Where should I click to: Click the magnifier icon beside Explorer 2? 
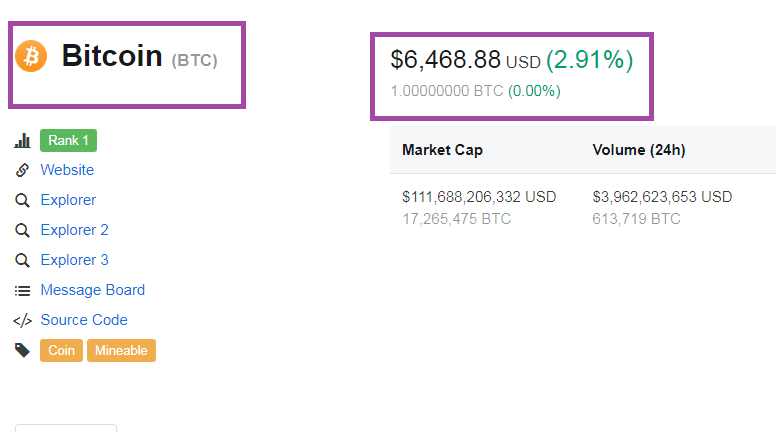pos(22,231)
